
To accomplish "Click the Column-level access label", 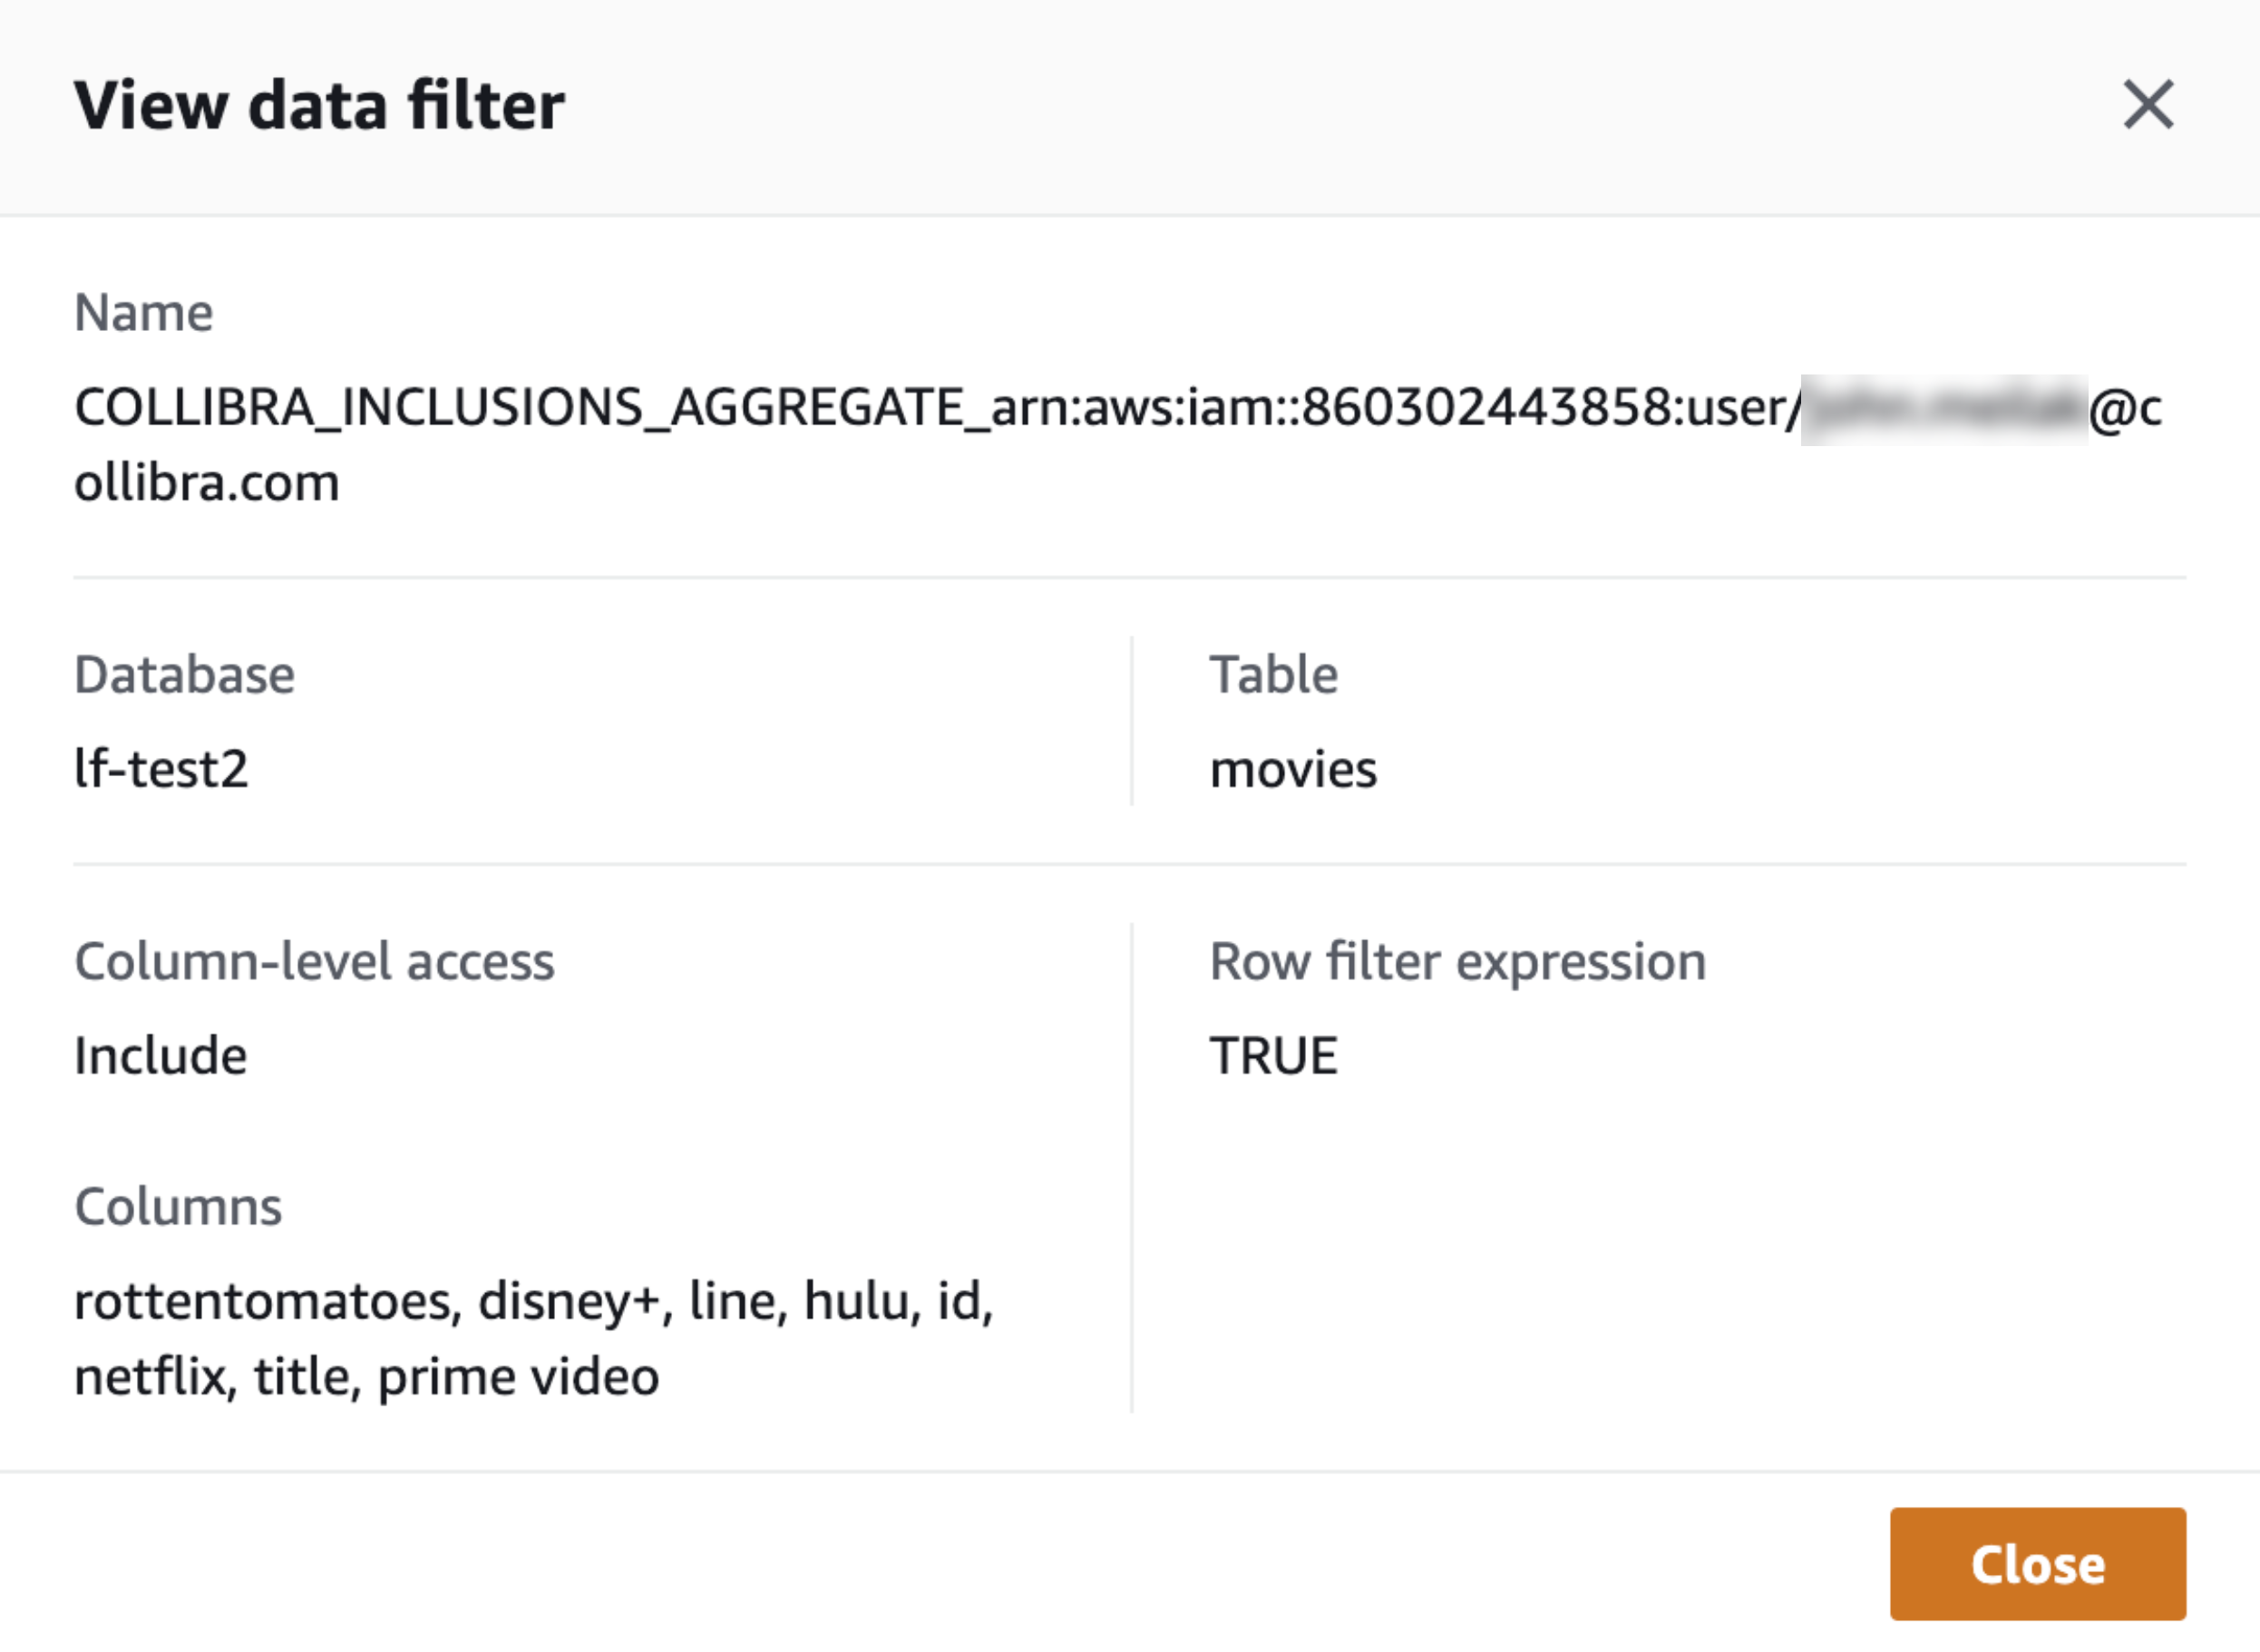I will pos(315,960).
